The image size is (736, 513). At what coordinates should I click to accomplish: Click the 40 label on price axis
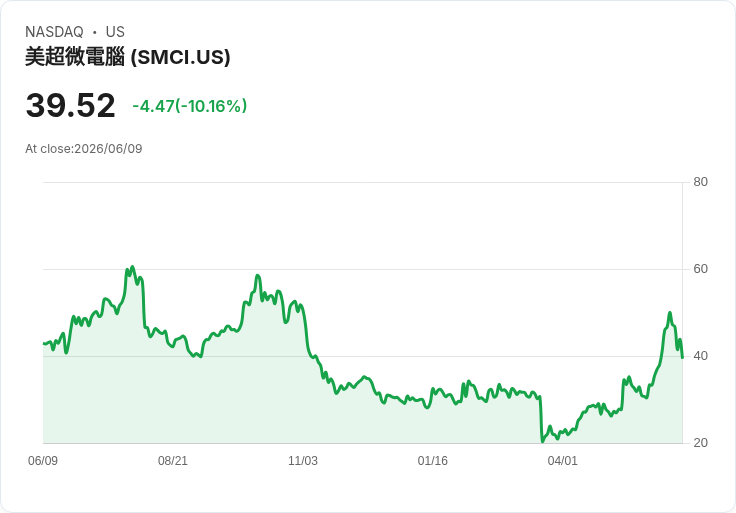click(x=700, y=356)
